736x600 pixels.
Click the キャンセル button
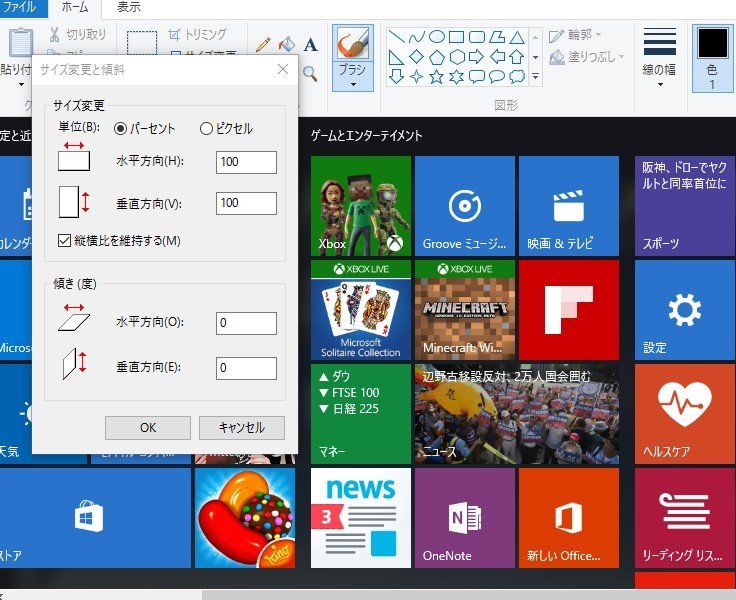tap(241, 427)
